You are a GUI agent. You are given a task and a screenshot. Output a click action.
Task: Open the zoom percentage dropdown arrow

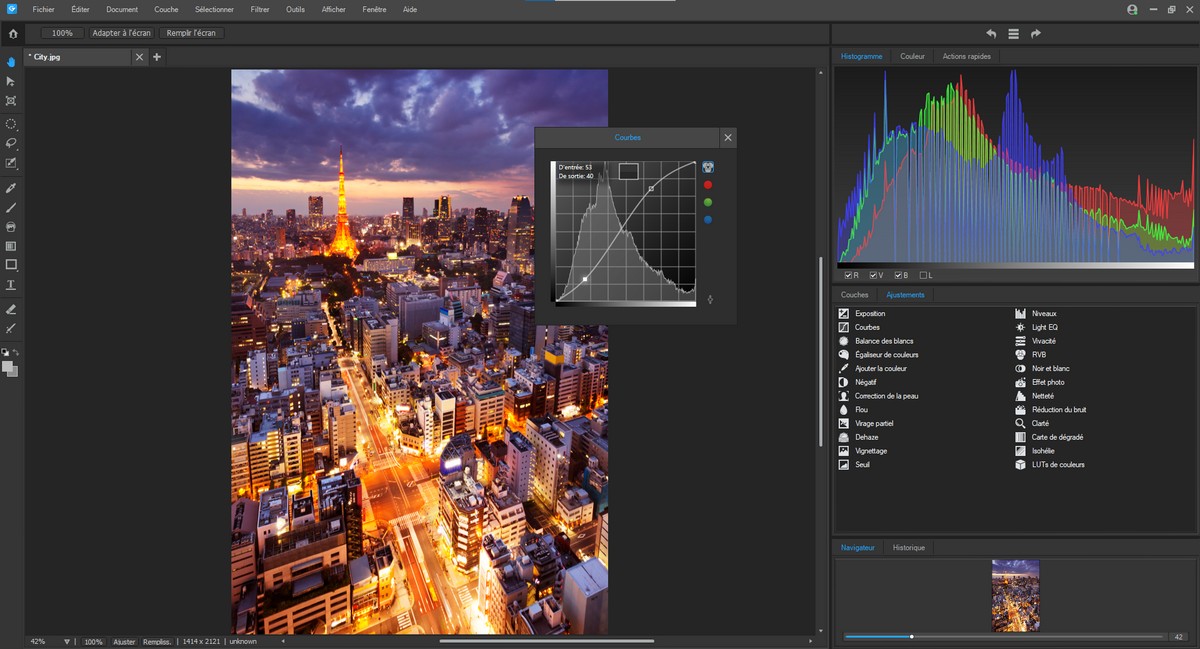point(67,641)
